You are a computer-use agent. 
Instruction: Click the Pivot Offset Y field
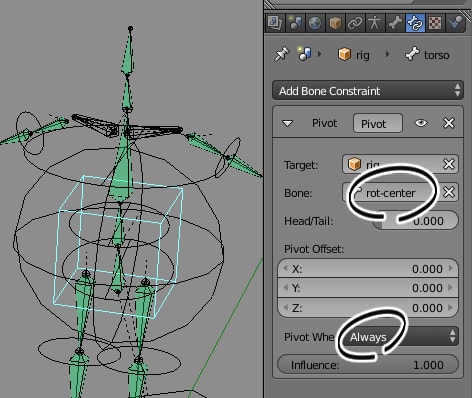click(x=368, y=288)
